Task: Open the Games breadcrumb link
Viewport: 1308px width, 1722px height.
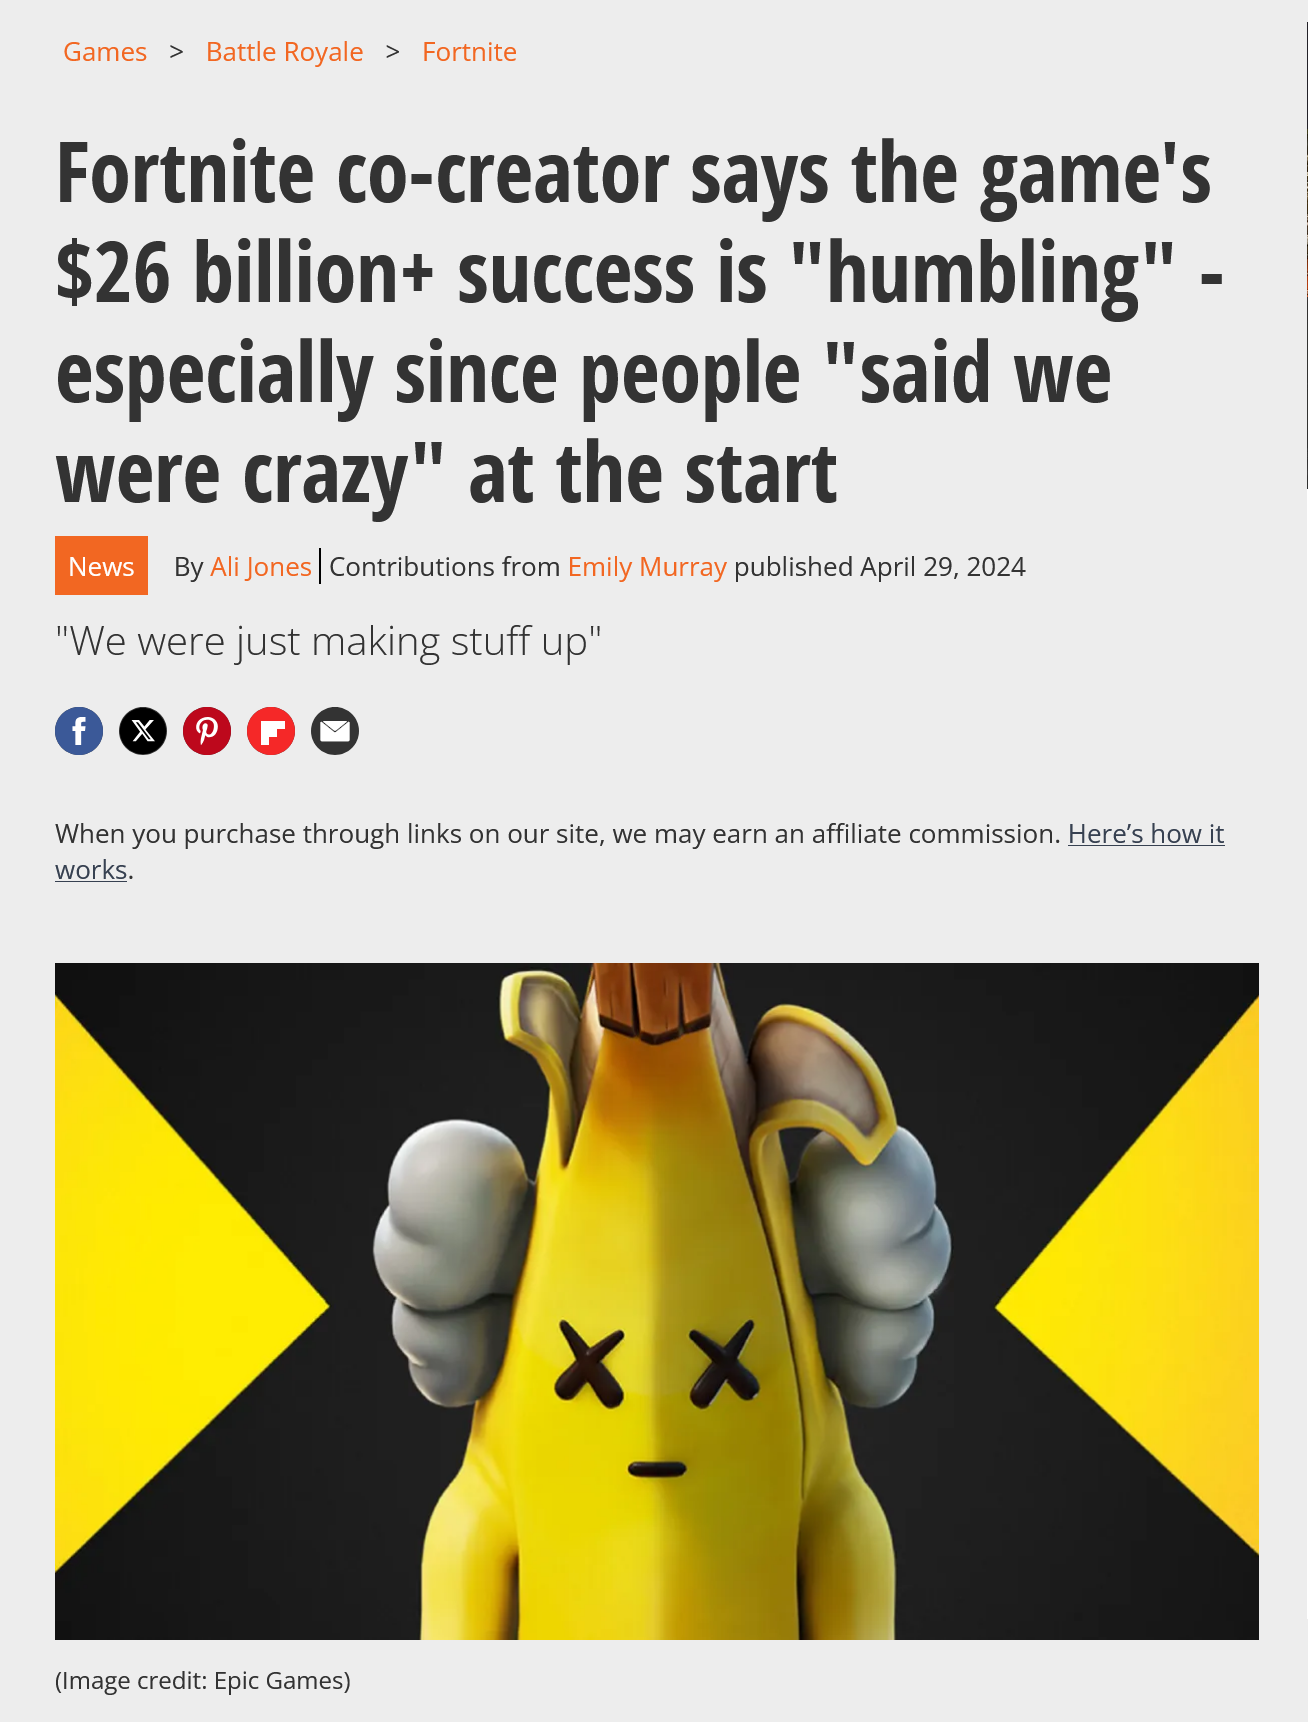Action: [x=105, y=52]
